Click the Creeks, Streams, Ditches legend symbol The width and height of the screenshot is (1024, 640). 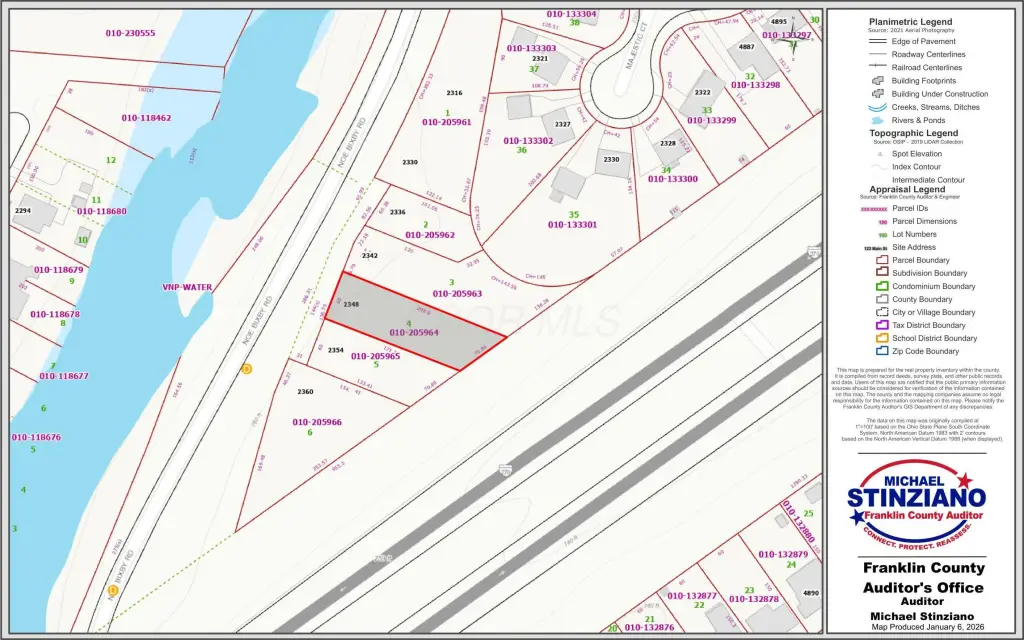tap(877, 107)
